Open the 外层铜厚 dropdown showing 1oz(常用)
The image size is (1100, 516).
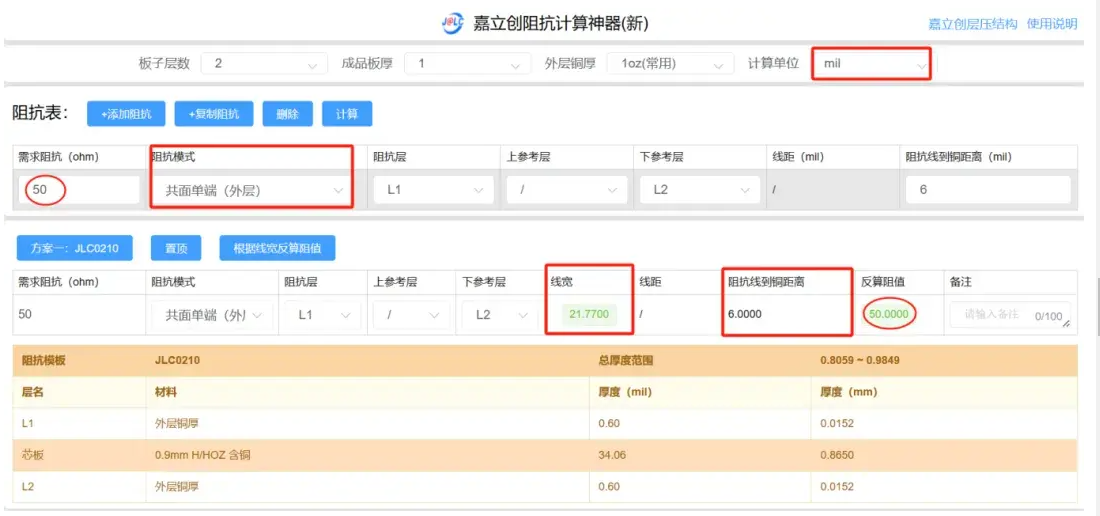[670, 64]
